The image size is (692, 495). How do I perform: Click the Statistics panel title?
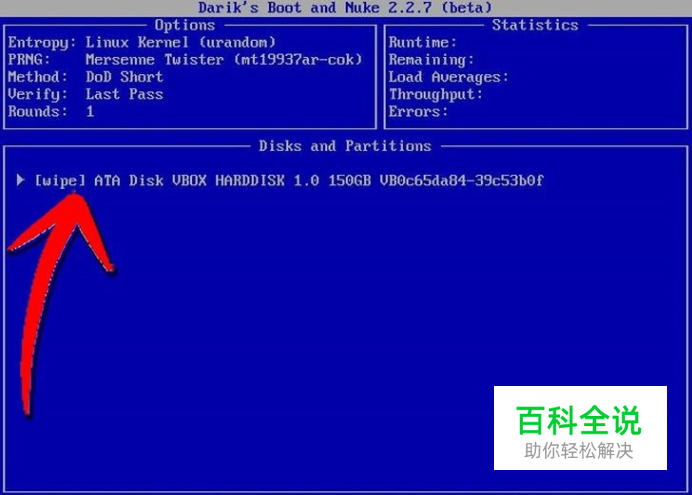click(535, 25)
